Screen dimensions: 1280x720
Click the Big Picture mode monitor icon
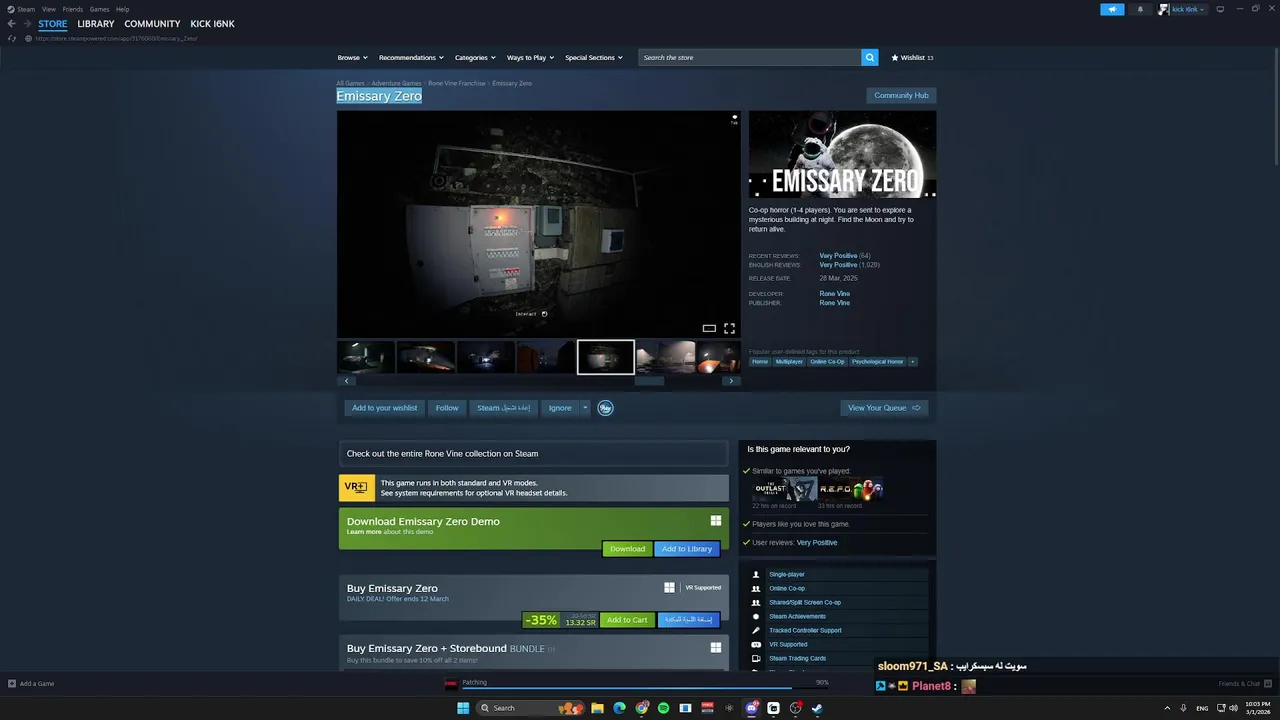click(x=1220, y=9)
